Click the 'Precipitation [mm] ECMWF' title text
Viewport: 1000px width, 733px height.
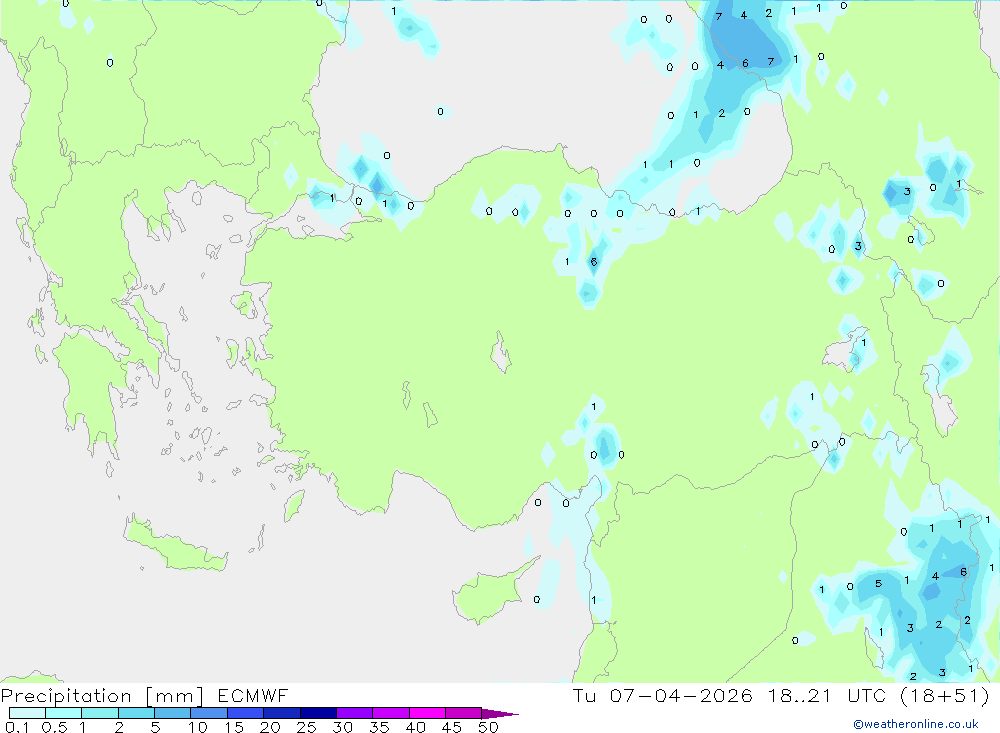click(144, 695)
